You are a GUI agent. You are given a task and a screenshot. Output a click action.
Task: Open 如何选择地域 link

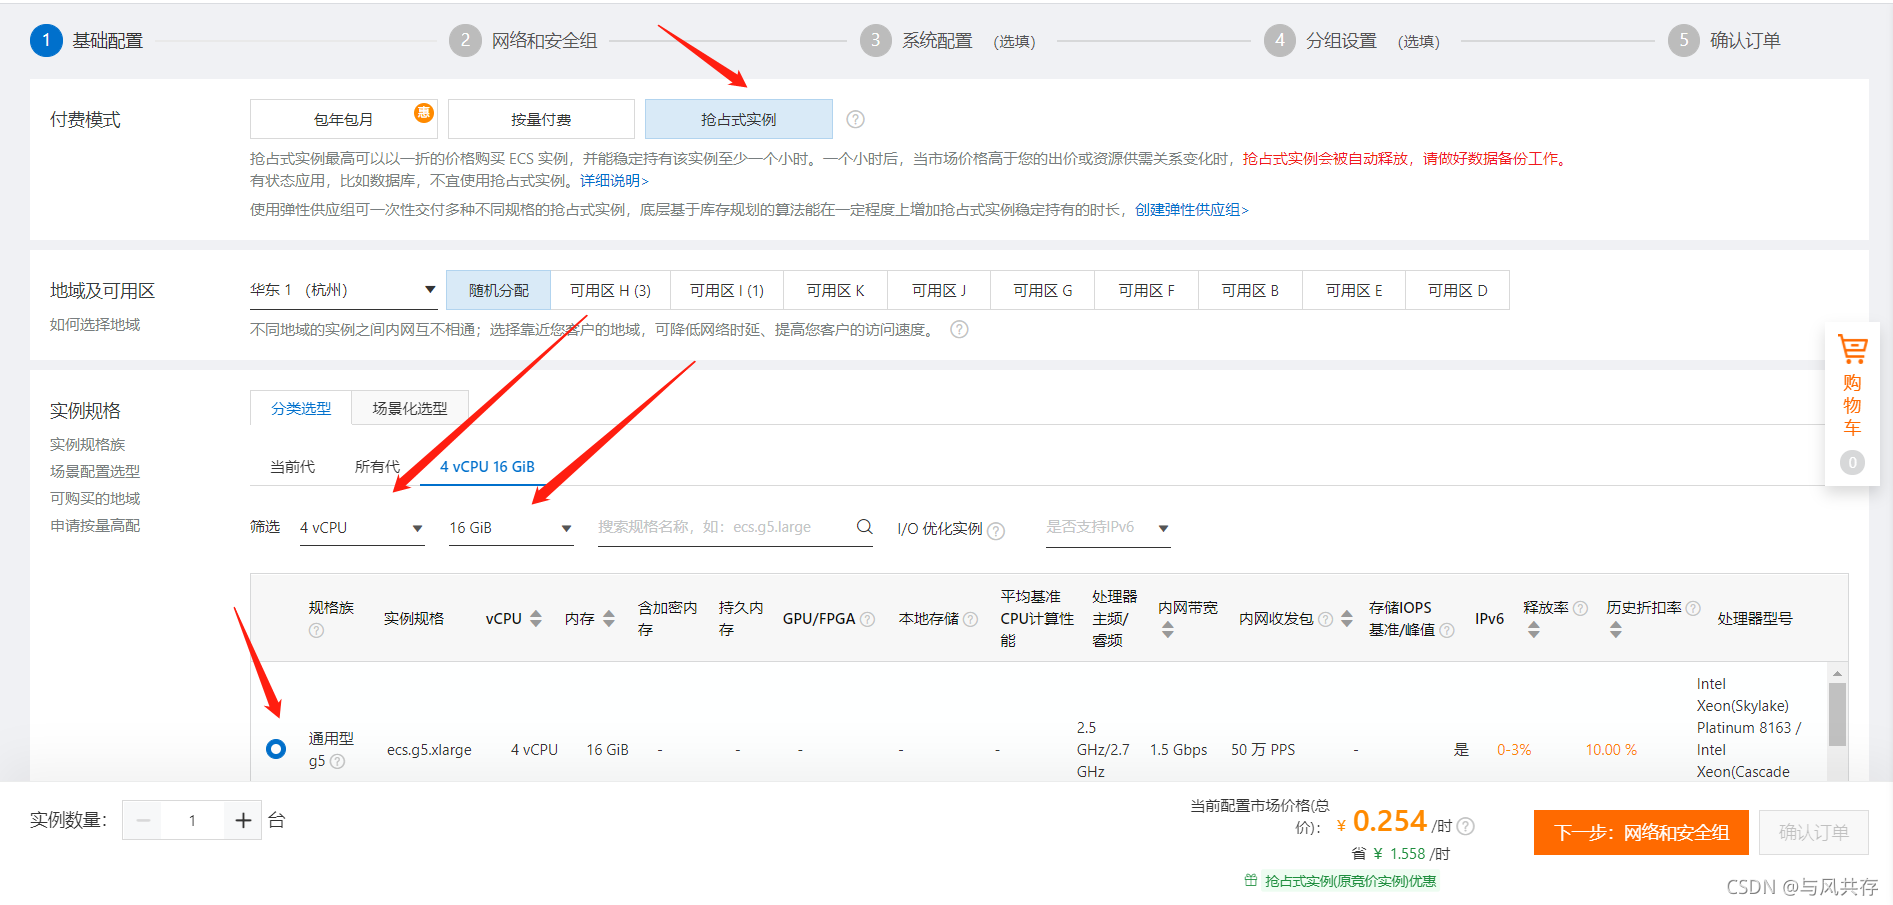[x=95, y=325]
